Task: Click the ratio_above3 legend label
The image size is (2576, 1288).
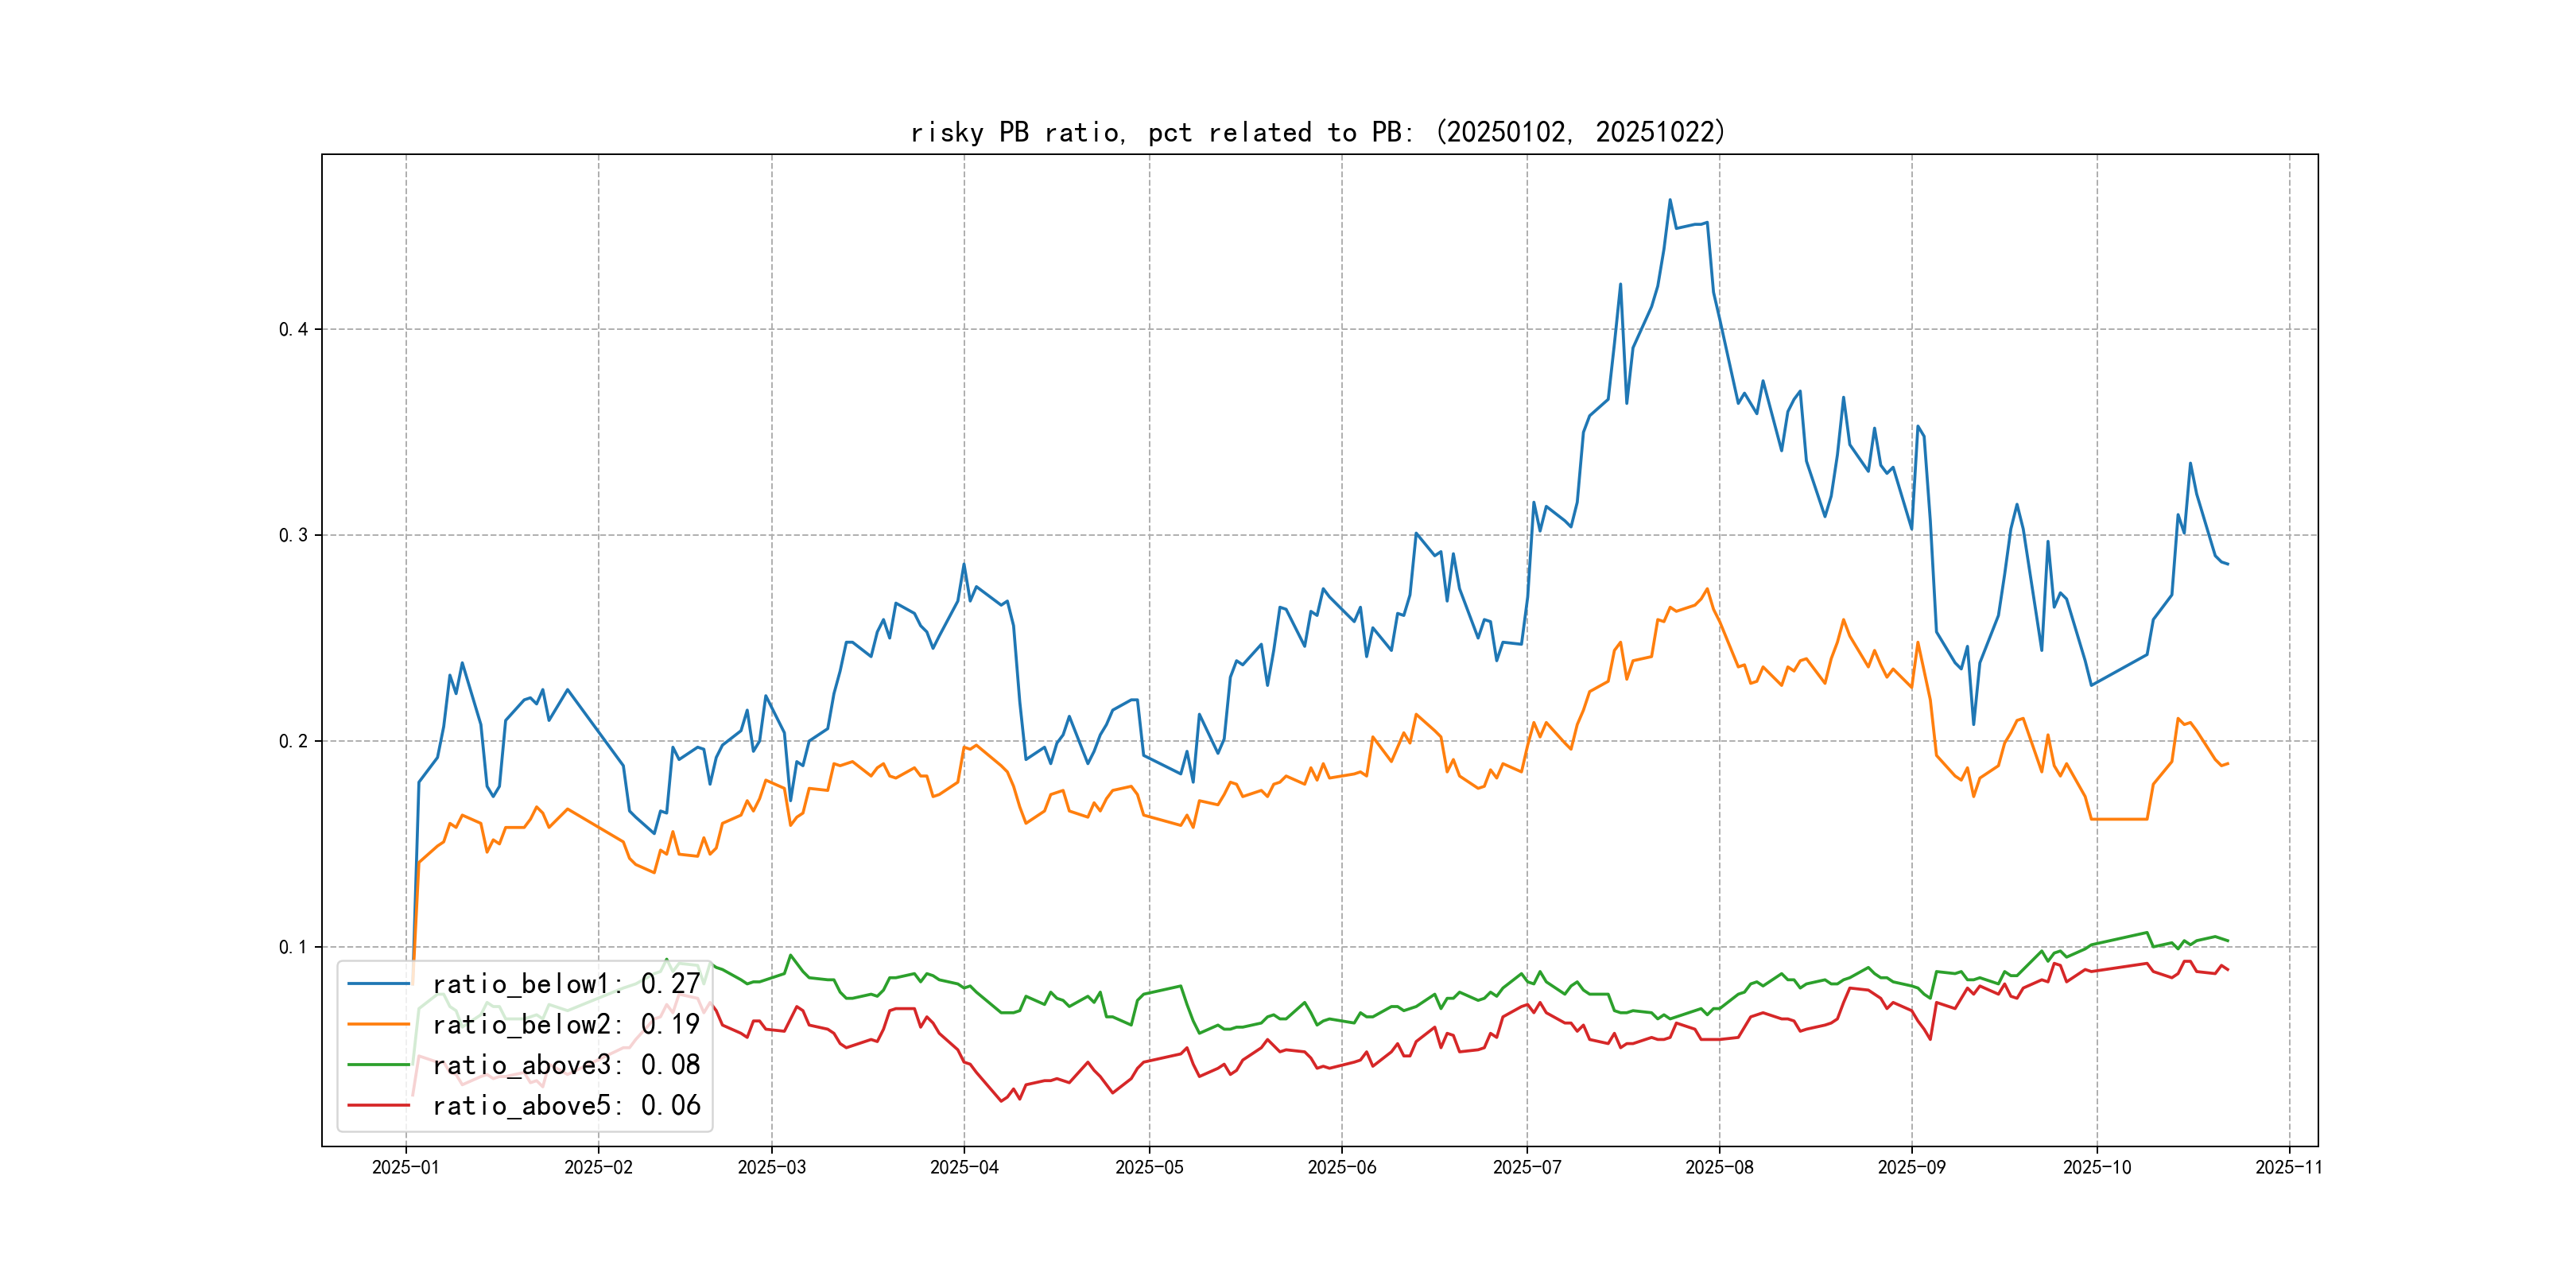Action: pyautogui.click(x=566, y=1065)
